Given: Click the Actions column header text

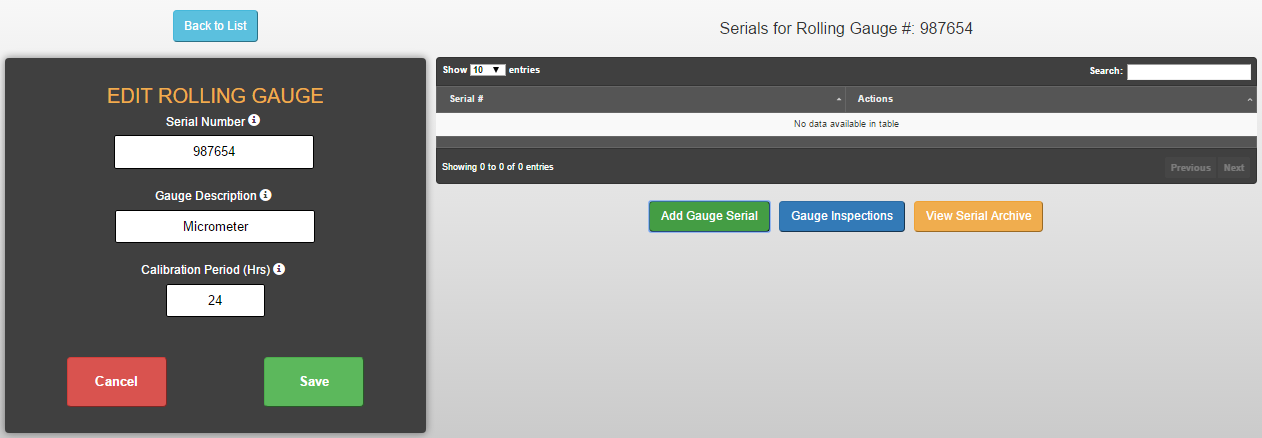Looking at the screenshot, I should [875, 99].
